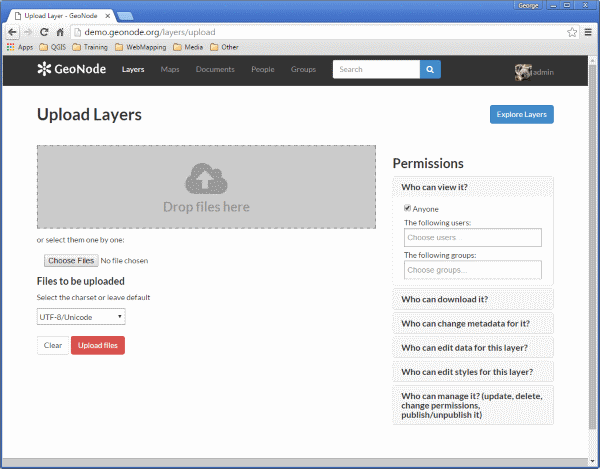The height and width of the screenshot is (469, 600).
Task: Open the Chrome hamburger menu
Action: pos(588,32)
